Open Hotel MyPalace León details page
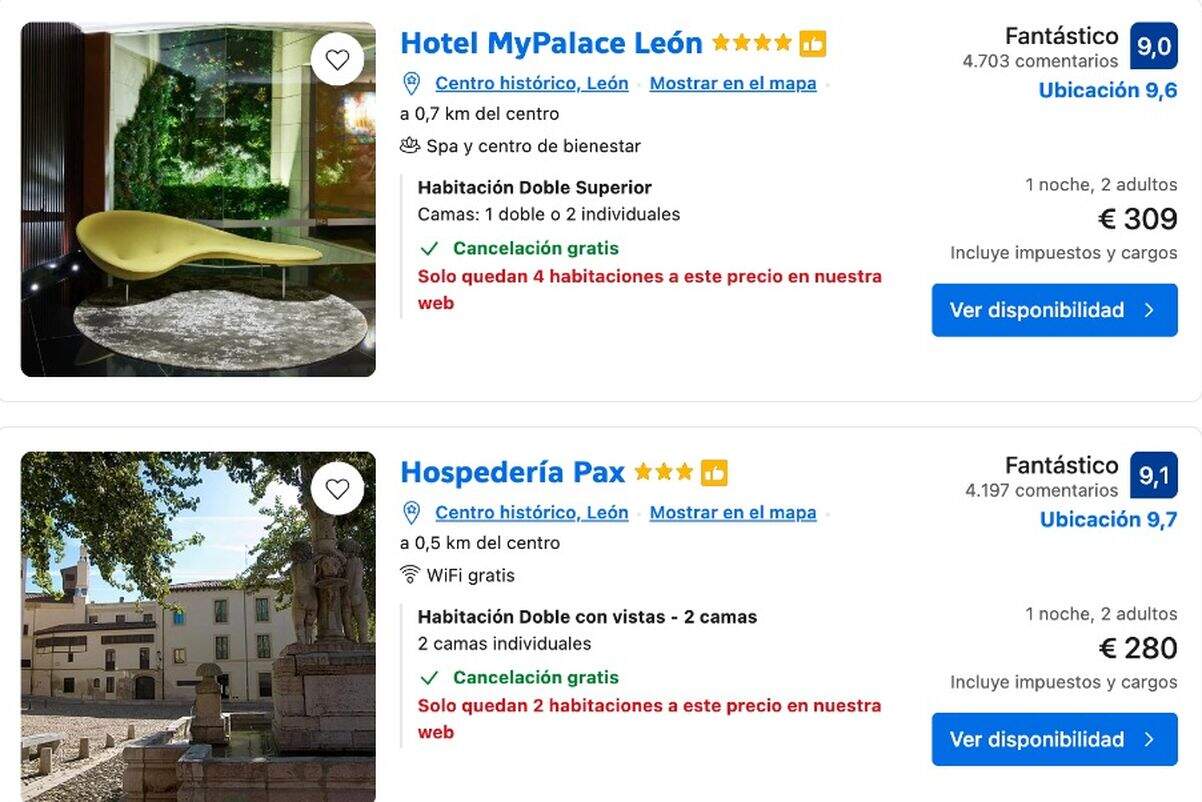The height and width of the screenshot is (802, 1202). pos(549,43)
